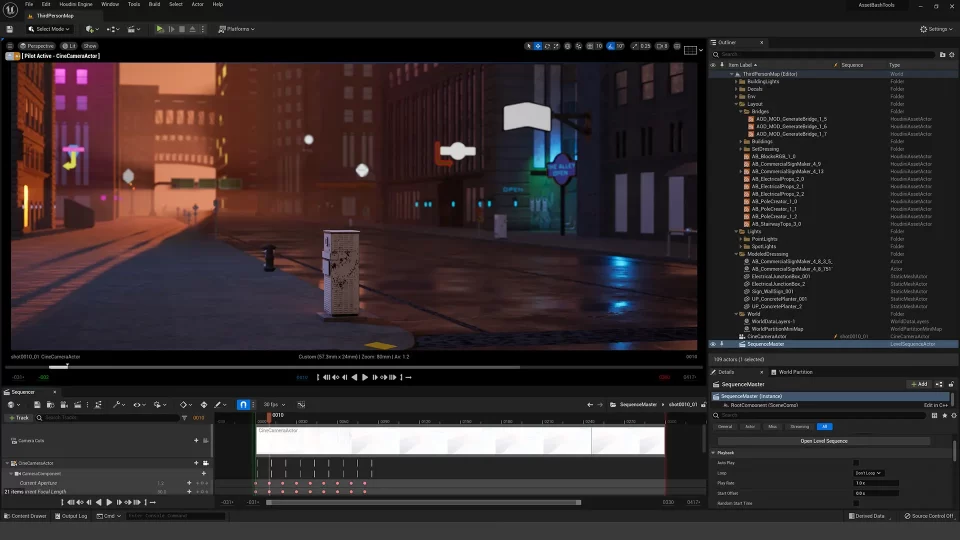This screenshot has height=540, width=960.
Task: Open the Loop dropdown showing Don't Loop
Action: [x=868, y=473]
